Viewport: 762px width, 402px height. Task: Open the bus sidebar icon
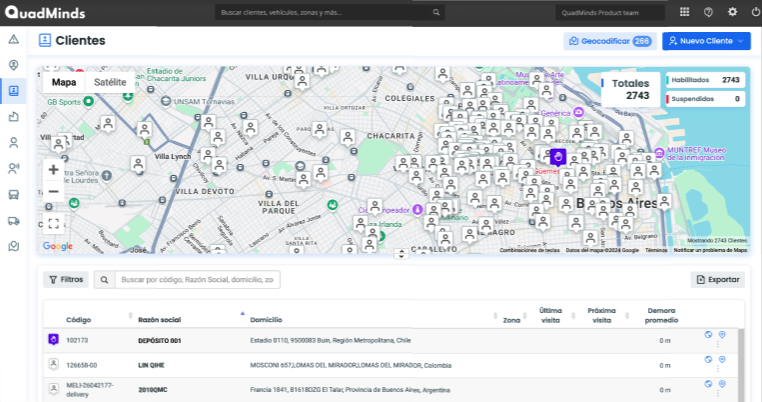(14, 195)
